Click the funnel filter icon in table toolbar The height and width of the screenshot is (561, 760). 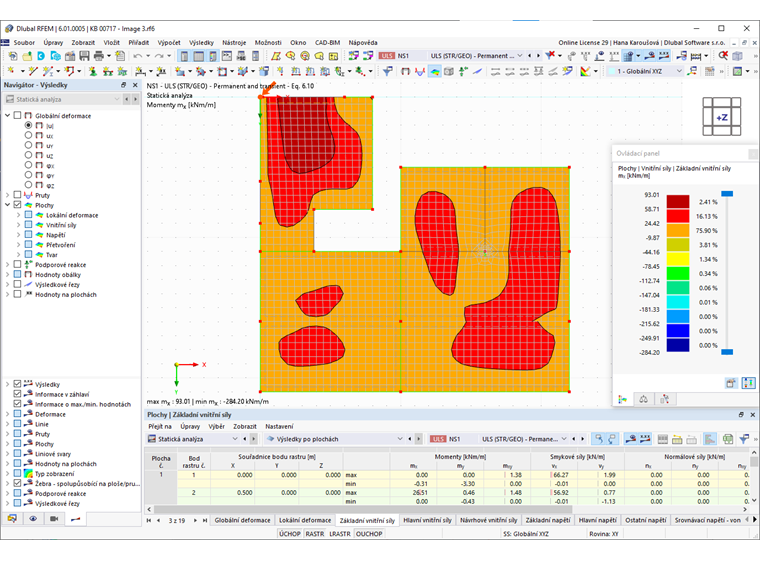744,439
